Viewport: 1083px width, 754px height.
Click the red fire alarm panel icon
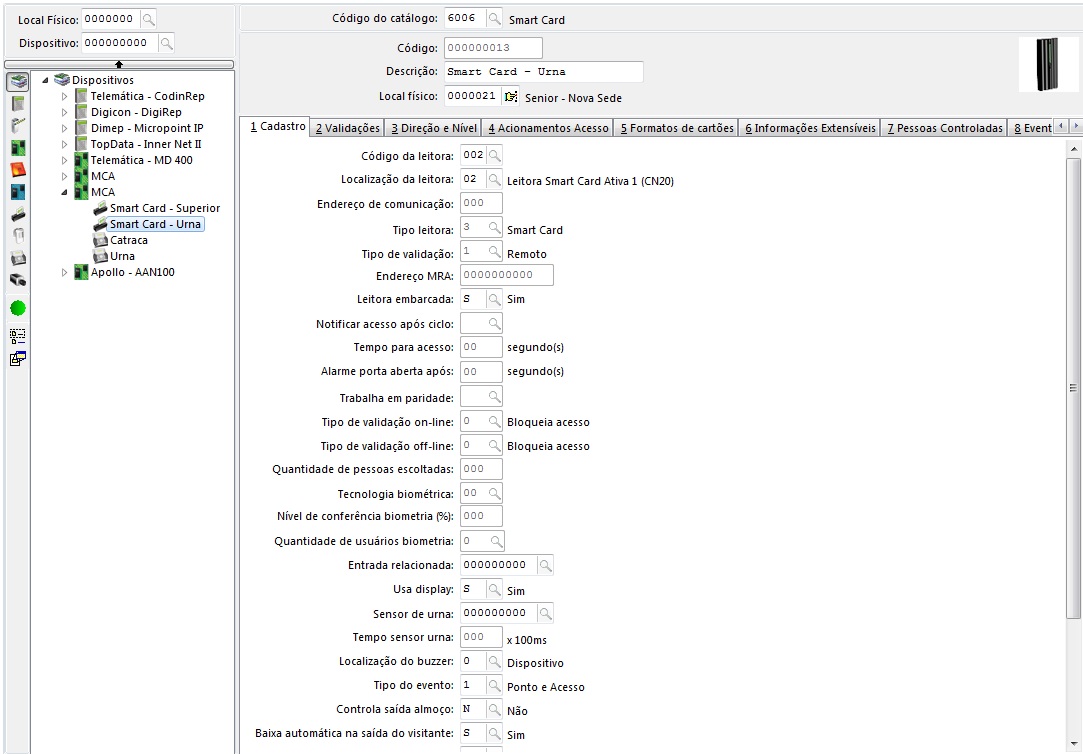(18, 169)
